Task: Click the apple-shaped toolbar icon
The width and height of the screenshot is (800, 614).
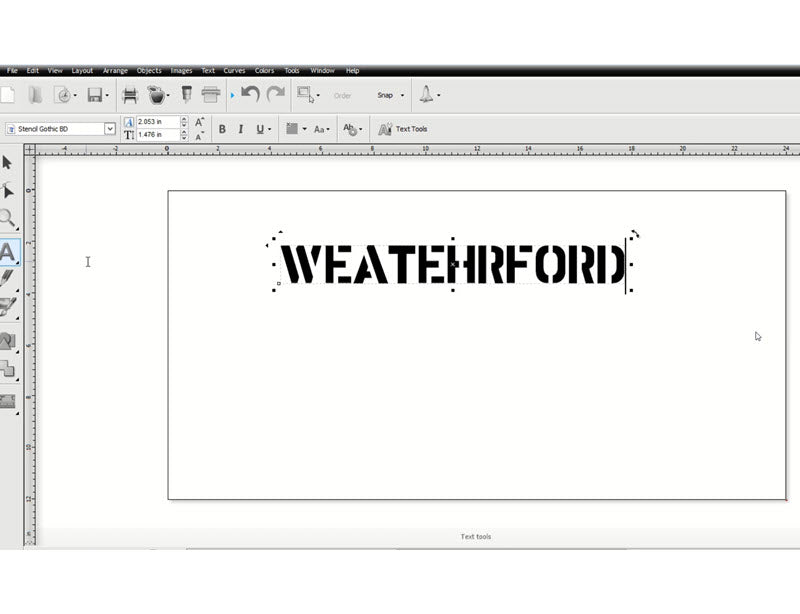Action: click(x=156, y=95)
